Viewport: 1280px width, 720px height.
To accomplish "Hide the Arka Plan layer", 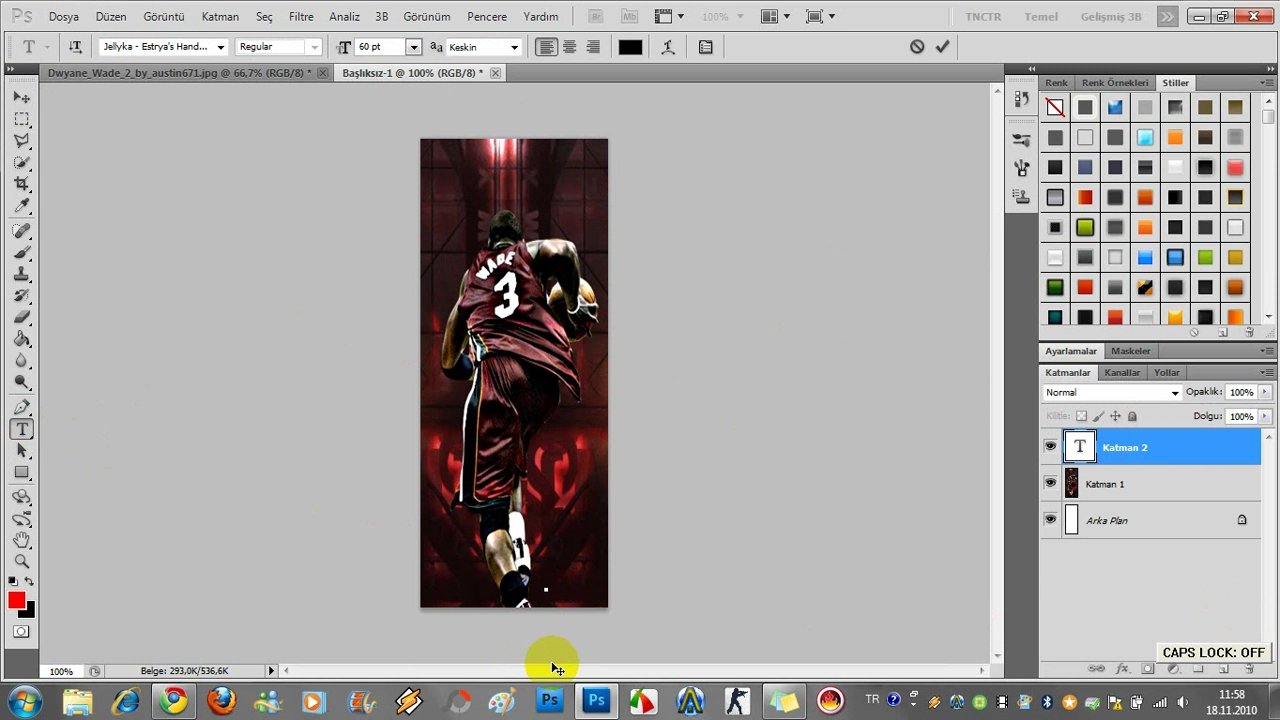I will (x=1050, y=520).
